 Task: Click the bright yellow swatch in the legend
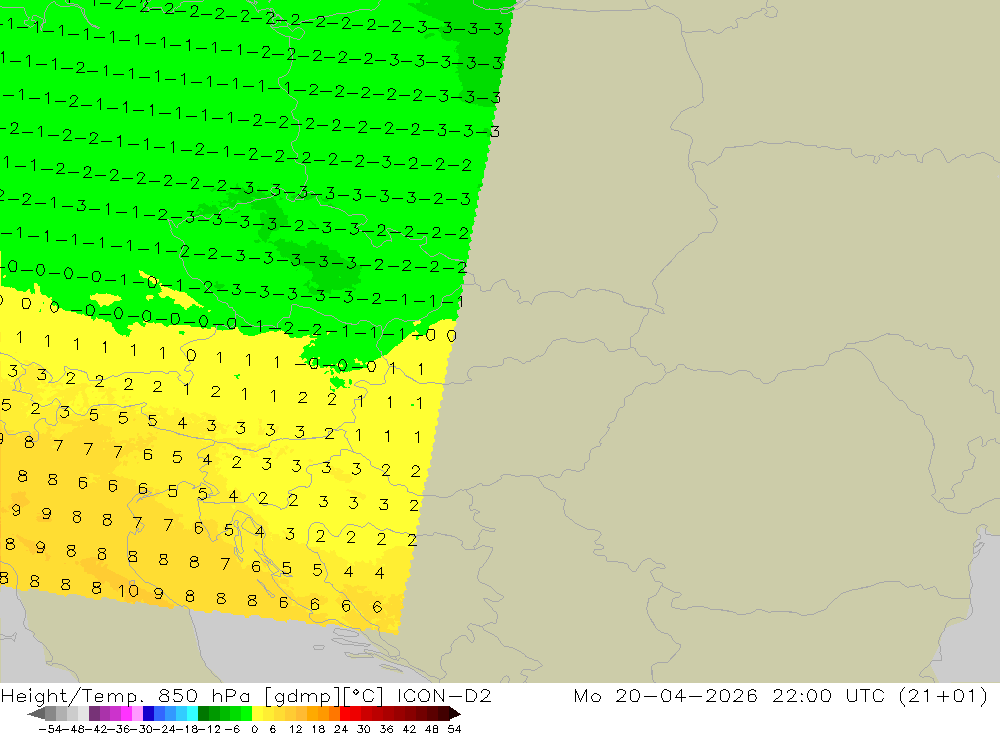click(257, 714)
